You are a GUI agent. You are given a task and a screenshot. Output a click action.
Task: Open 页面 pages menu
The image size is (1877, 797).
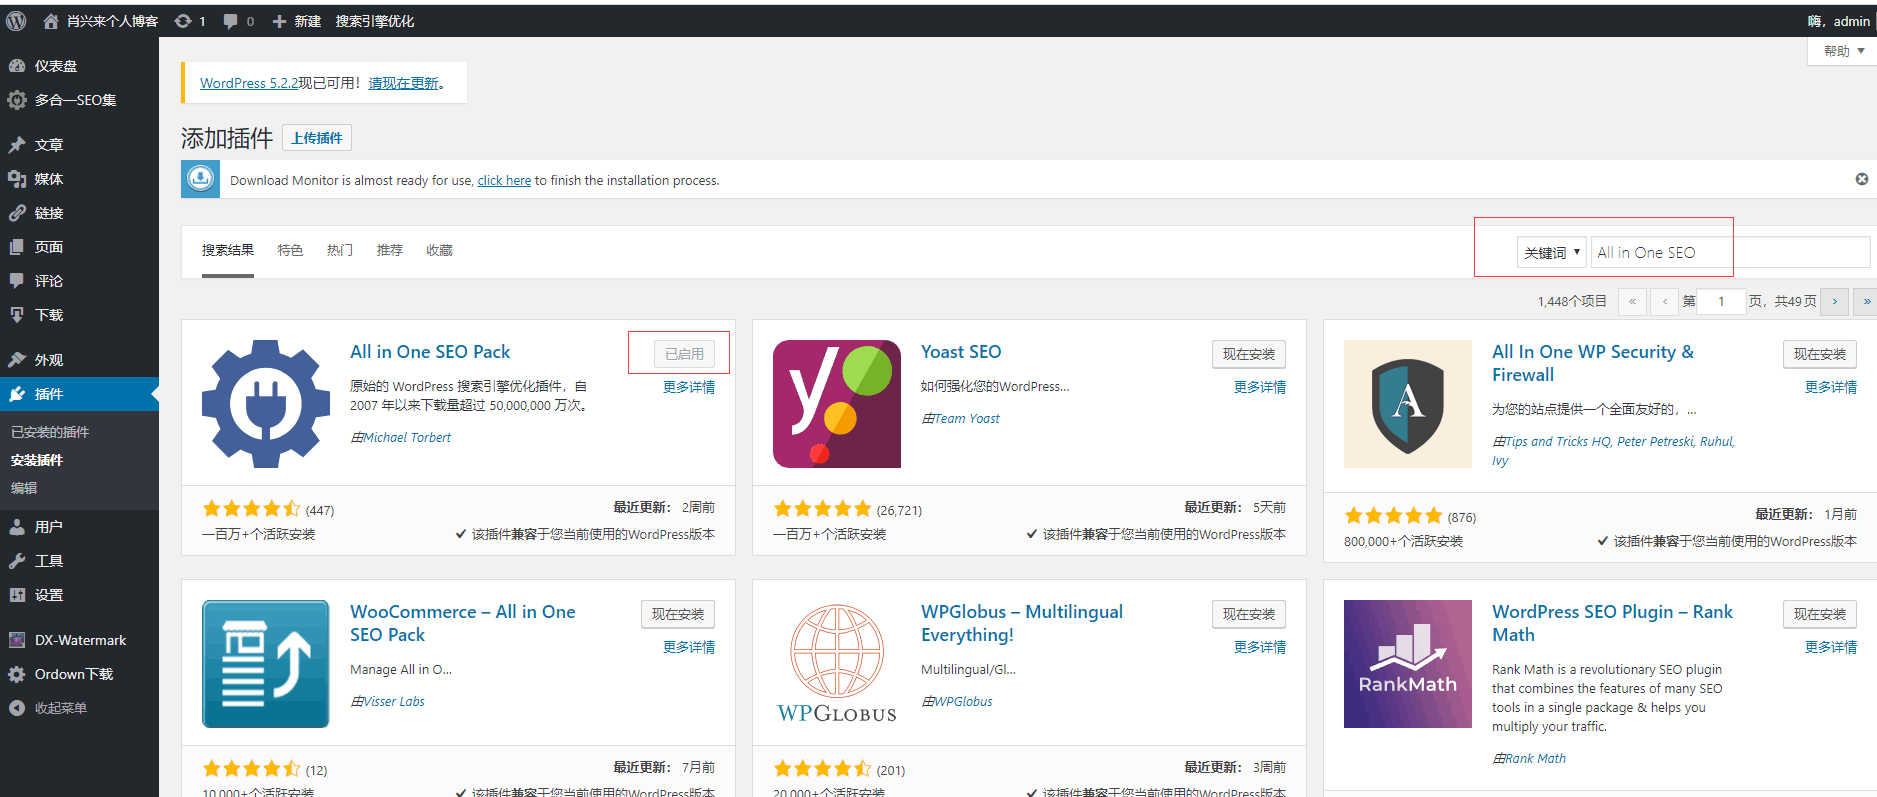tap(79, 247)
